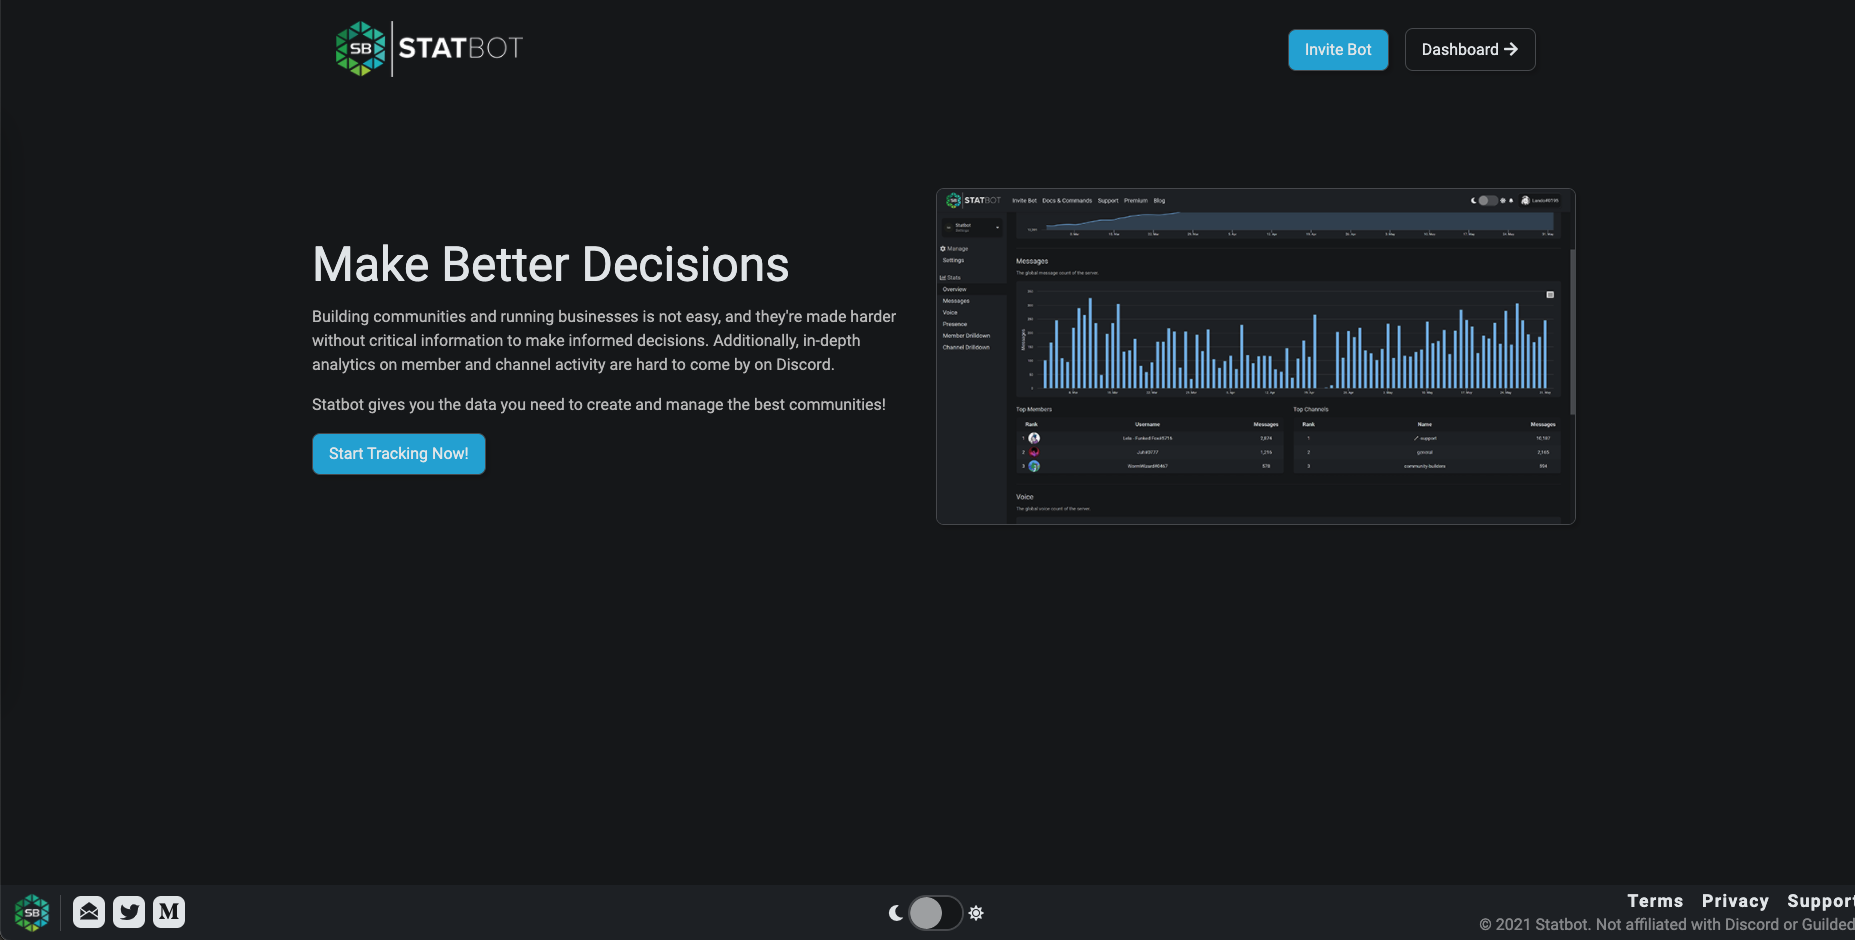
Task: Click the Invite Bot button
Action: click(x=1338, y=50)
